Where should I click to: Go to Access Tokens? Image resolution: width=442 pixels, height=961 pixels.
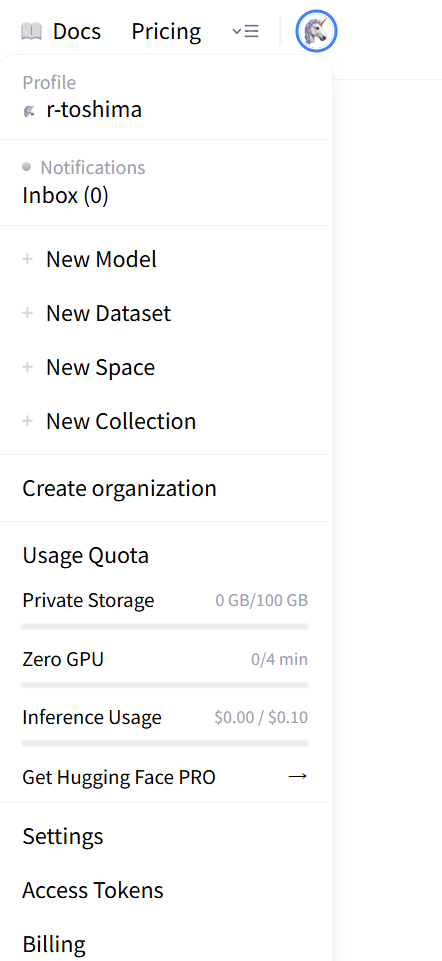[93, 890]
